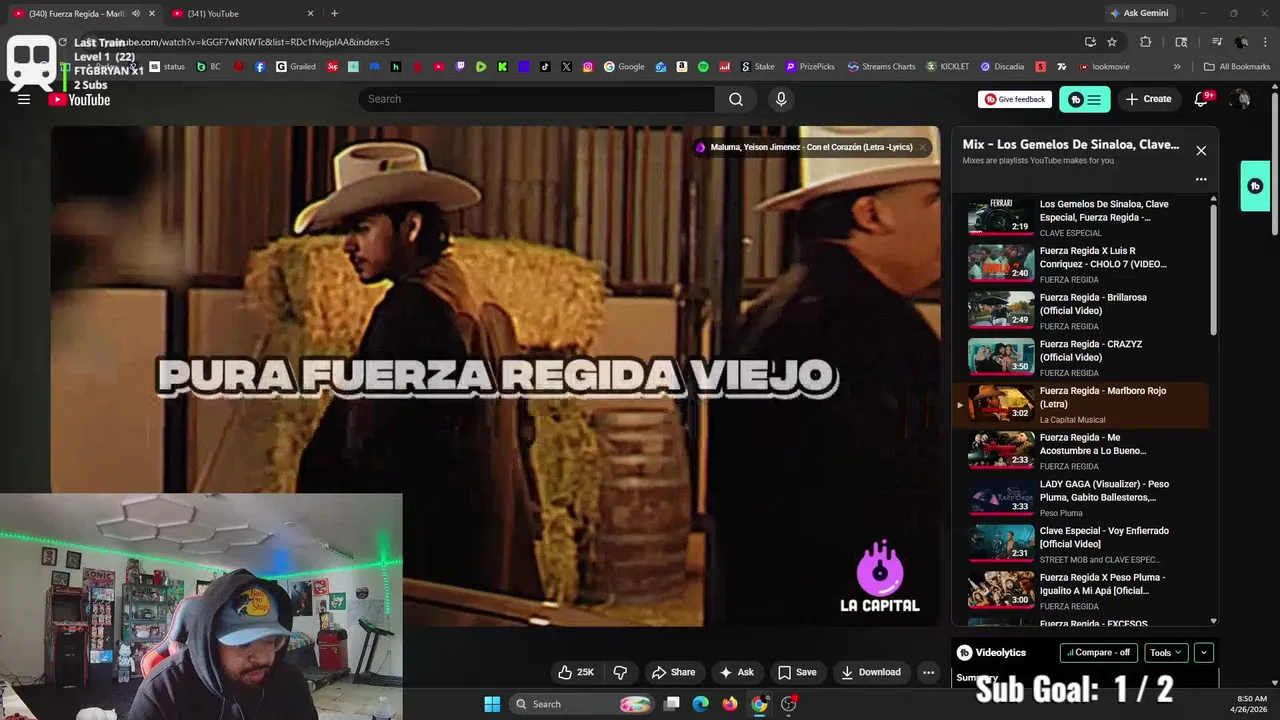Switch to the (341) YouTube tab
This screenshot has height=720, width=1280.
240,14
